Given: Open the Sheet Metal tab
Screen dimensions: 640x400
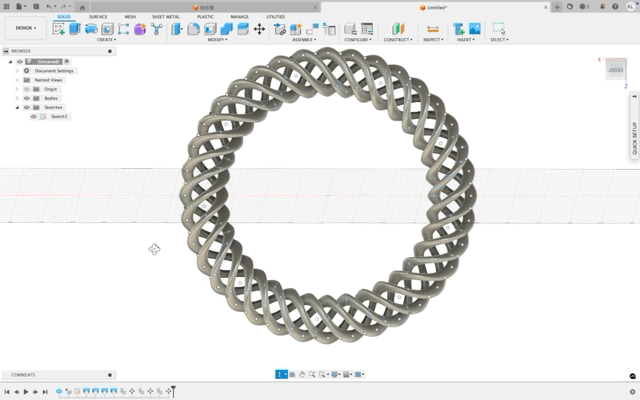Looking at the screenshot, I should (x=166, y=17).
